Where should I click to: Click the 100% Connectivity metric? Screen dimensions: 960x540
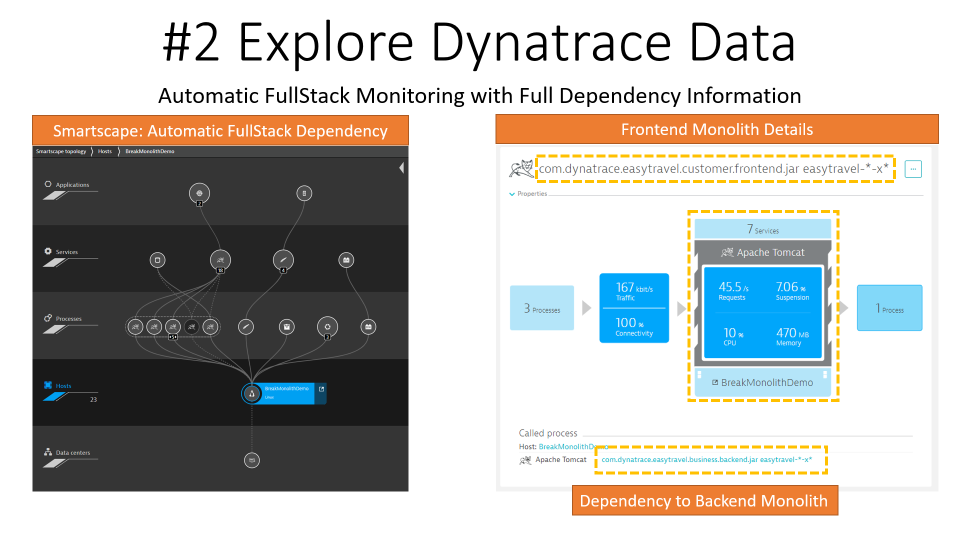coord(634,326)
